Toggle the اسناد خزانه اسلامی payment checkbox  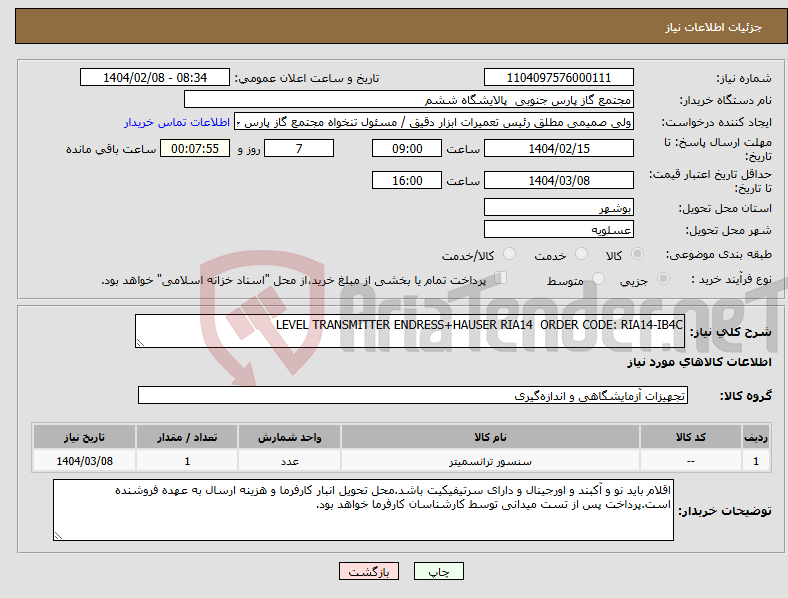click(501, 278)
